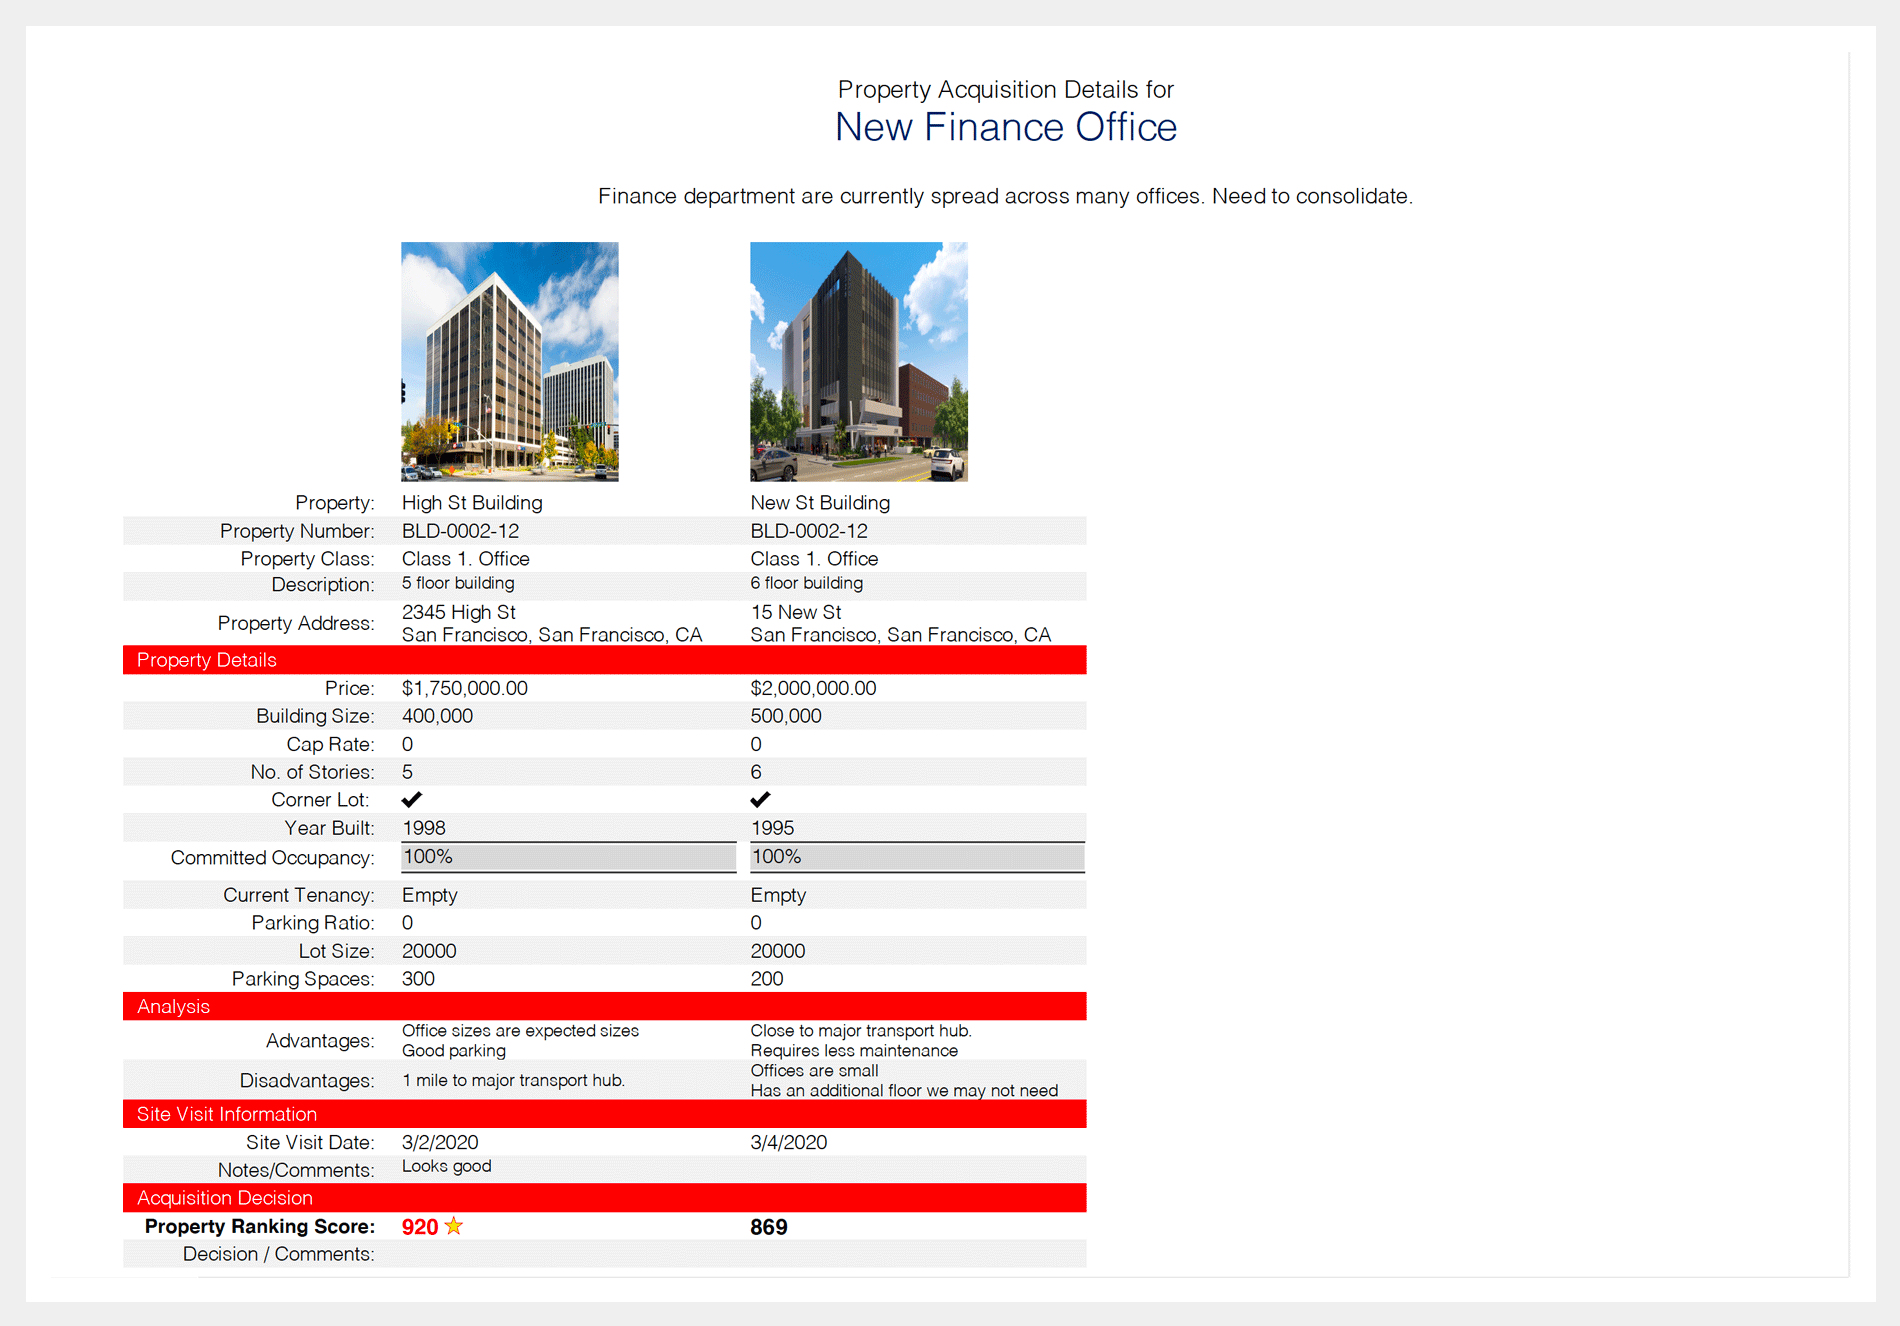Click the 3/2/2020 site visit date
Image resolution: width=1900 pixels, height=1326 pixels.
click(x=440, y=1142)
